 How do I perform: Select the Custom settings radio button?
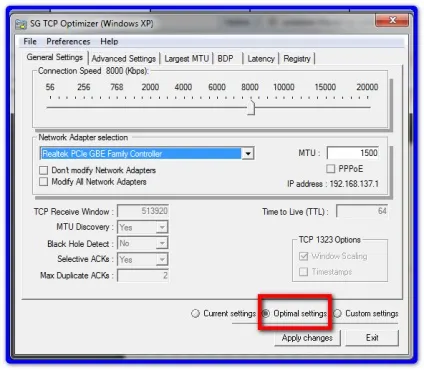(337, 313)
